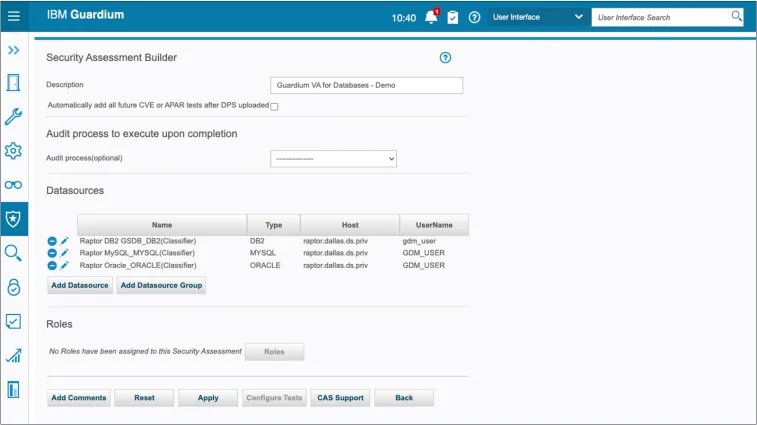Click the Host column header
757x425 pixels.
349,225
